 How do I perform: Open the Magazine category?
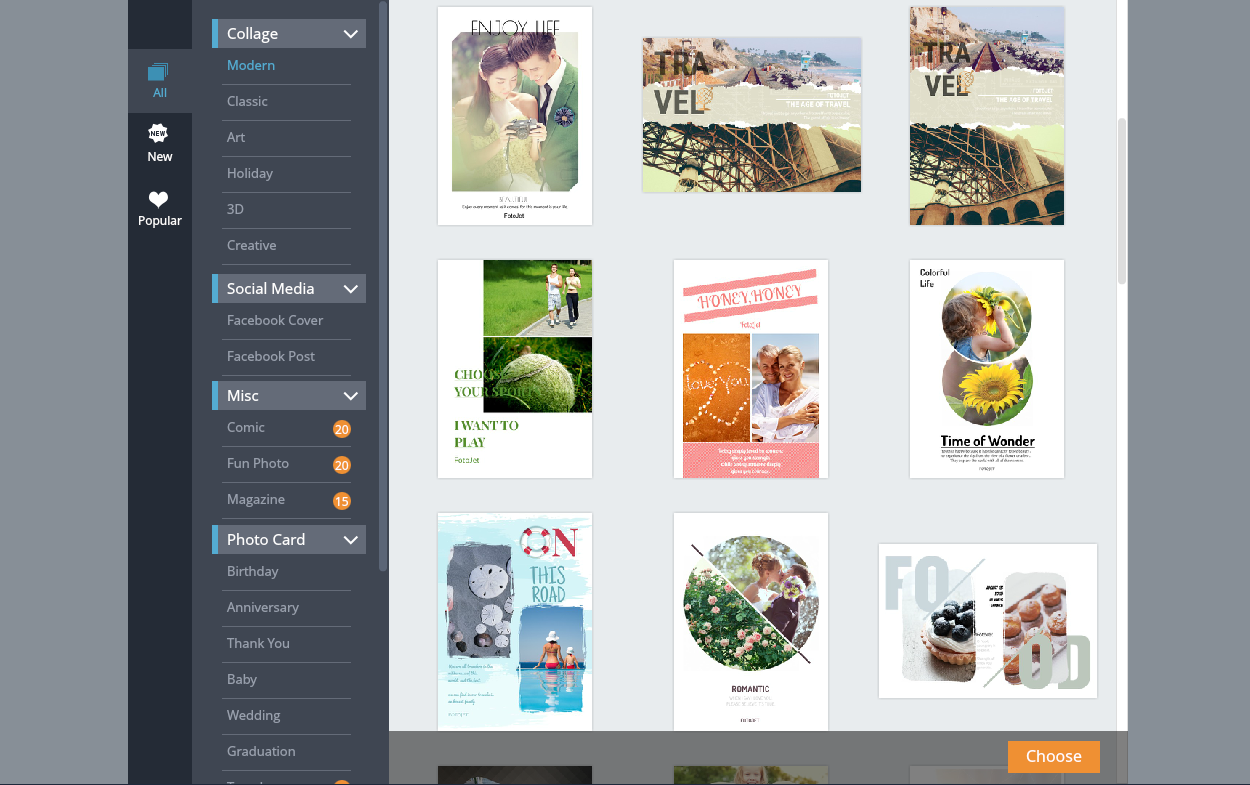click(x=256, y=499)
